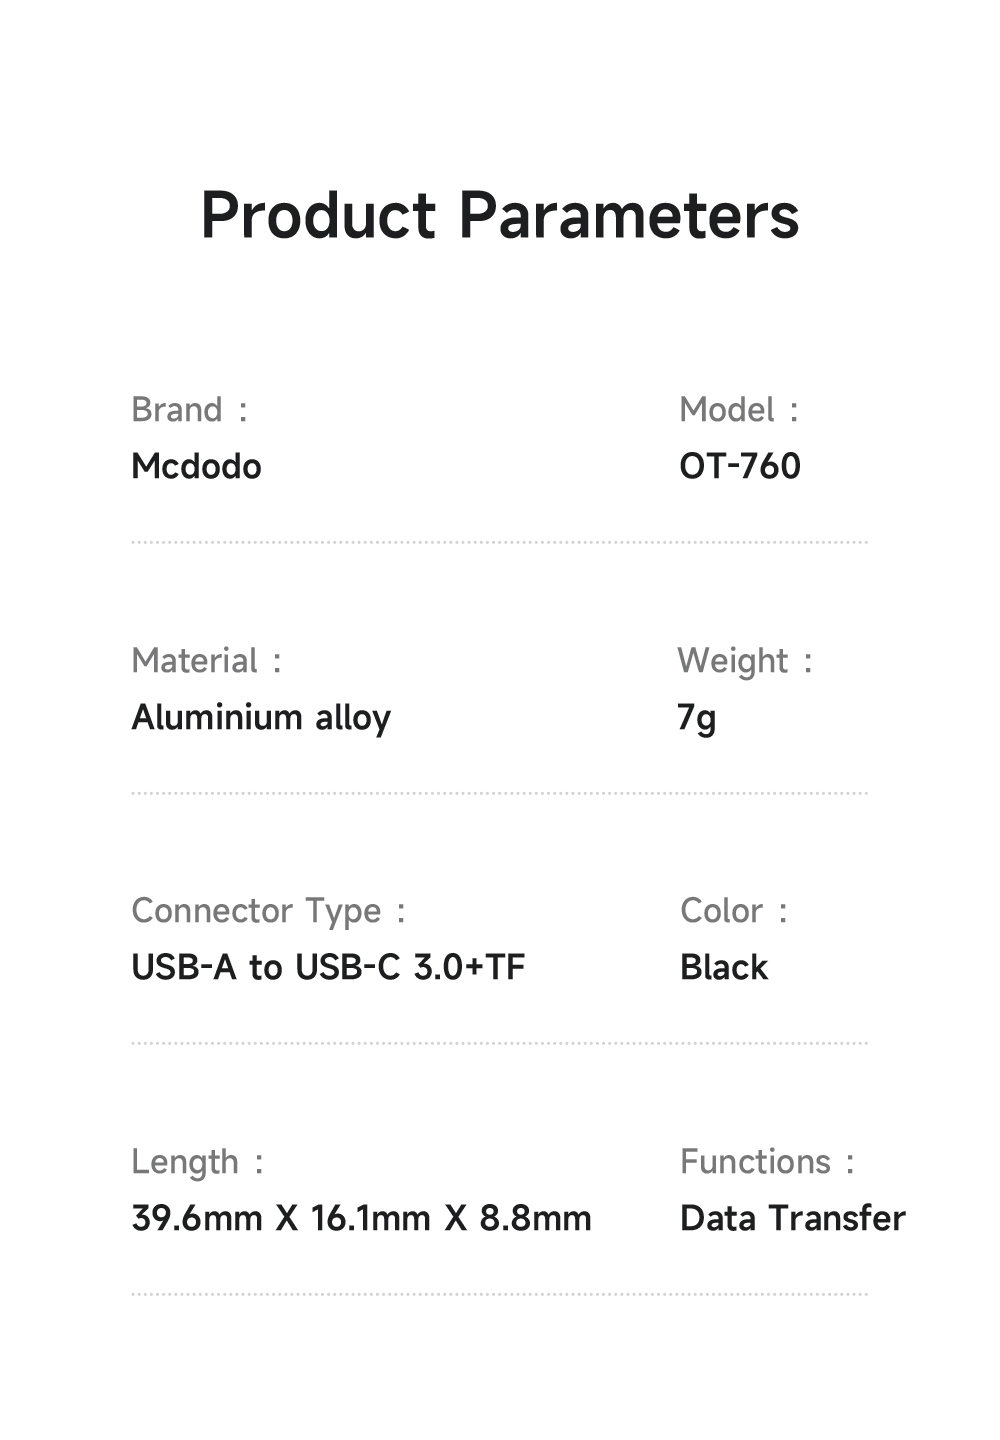Viewport: 1000px width, 1440px height.
Task: Select the Aluminium alloy text
Action: point(261,717)
